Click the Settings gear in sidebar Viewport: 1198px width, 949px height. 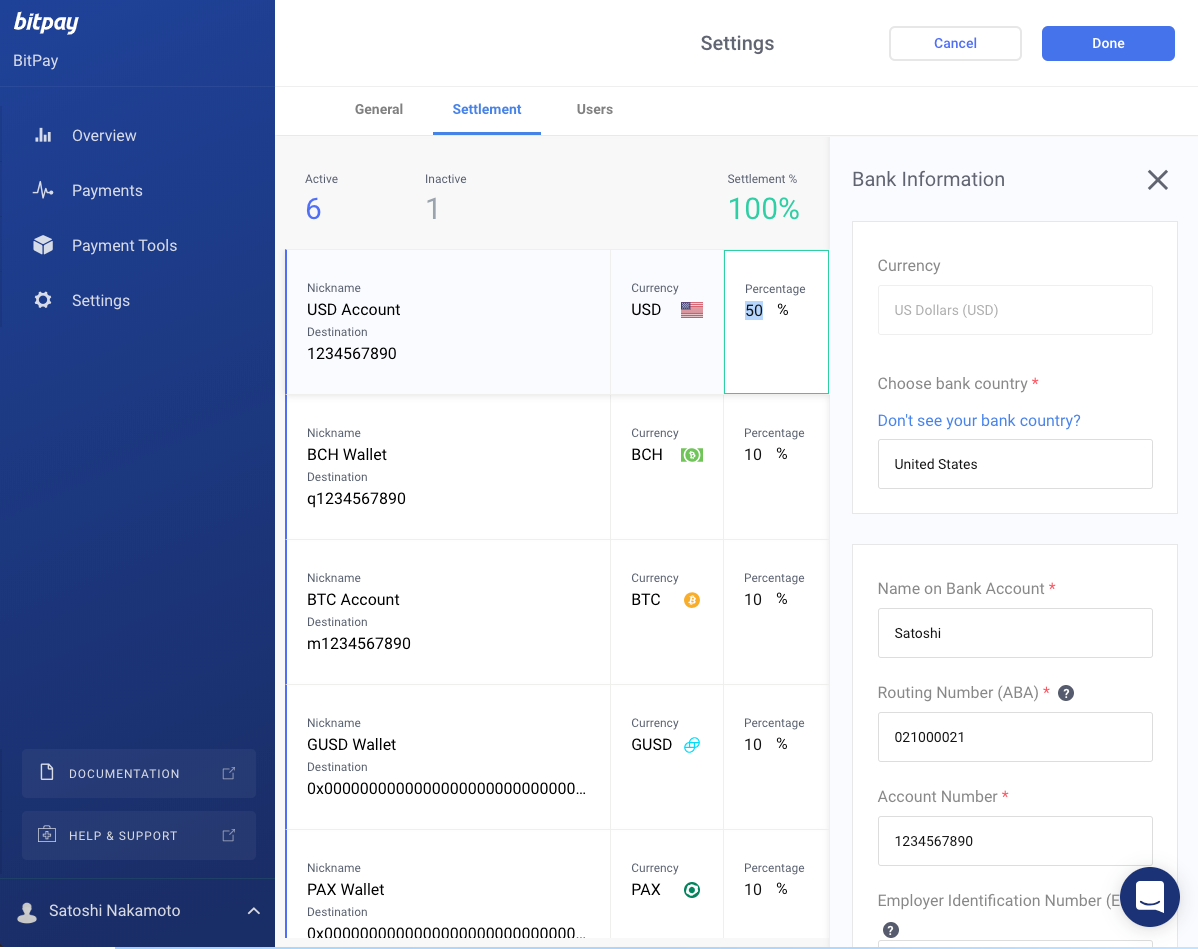click(44, 300)
